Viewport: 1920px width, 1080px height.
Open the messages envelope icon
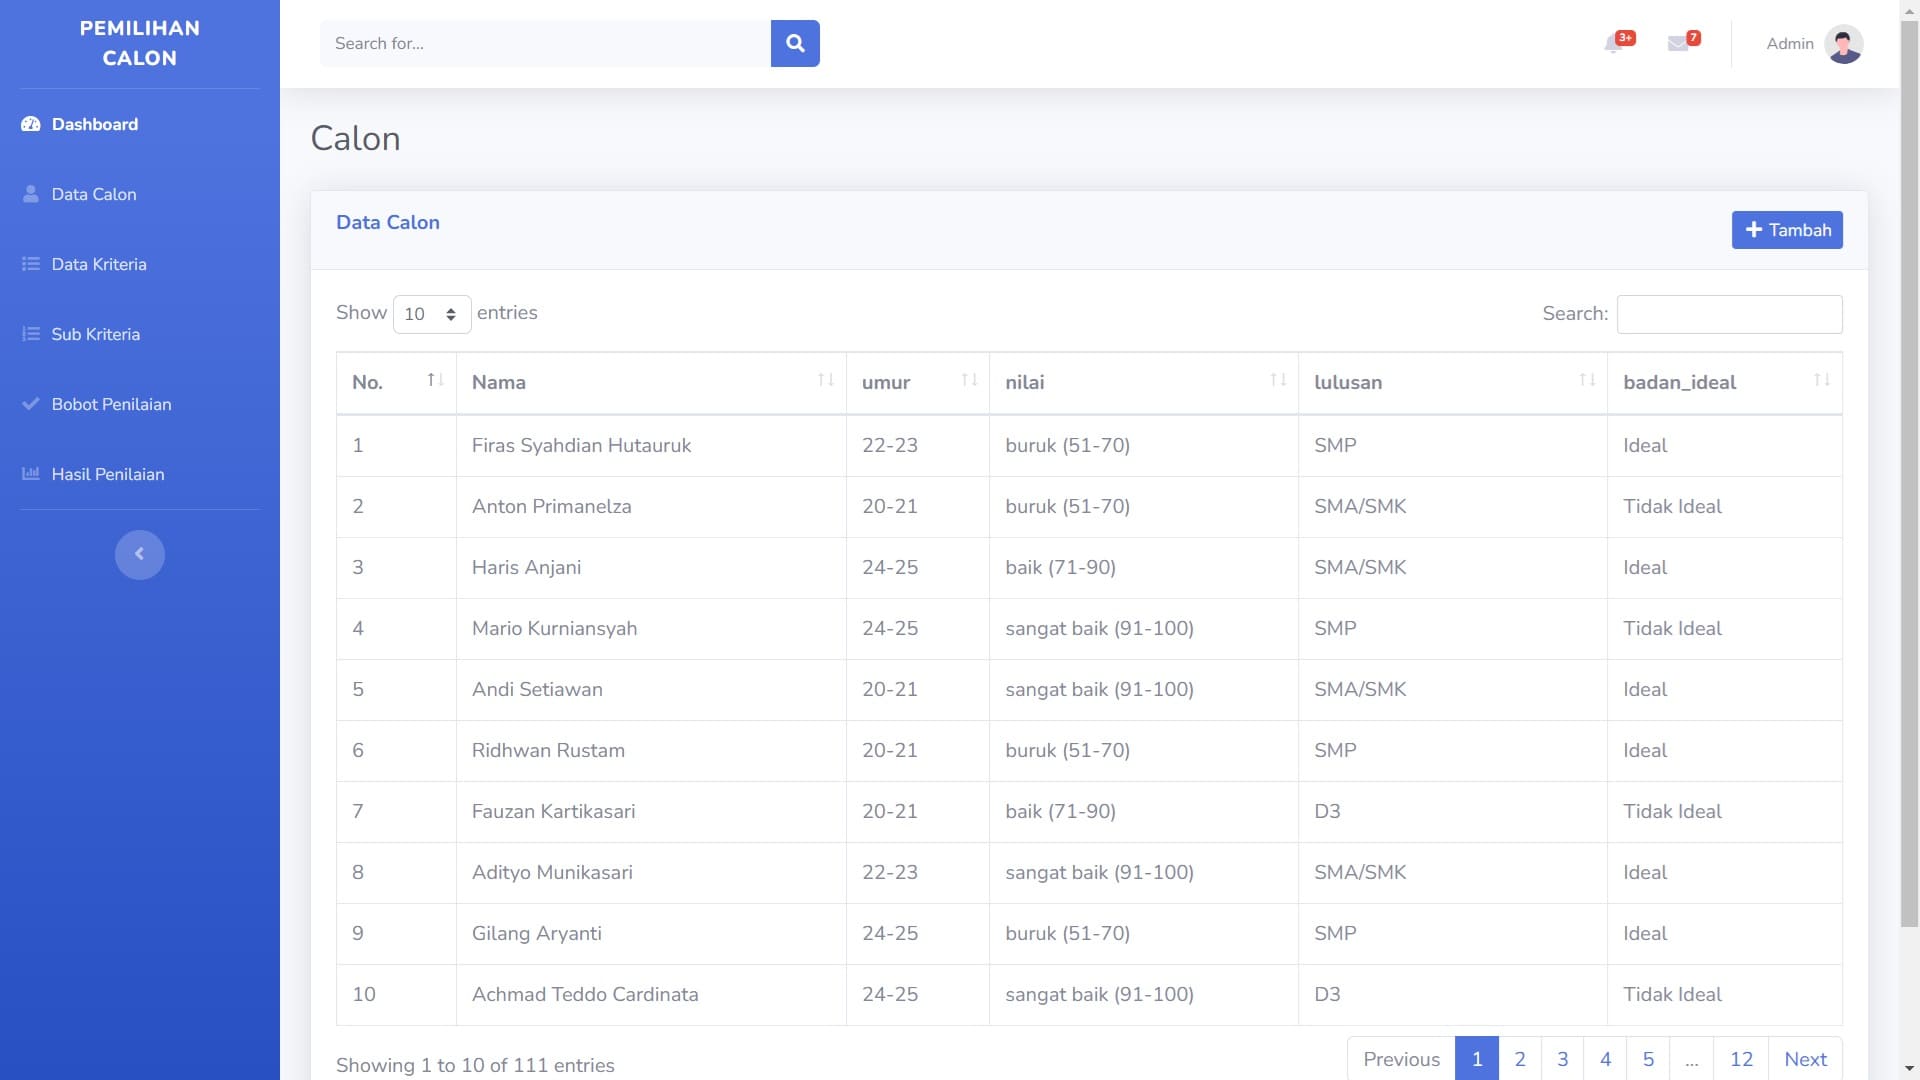[1677, 44]
